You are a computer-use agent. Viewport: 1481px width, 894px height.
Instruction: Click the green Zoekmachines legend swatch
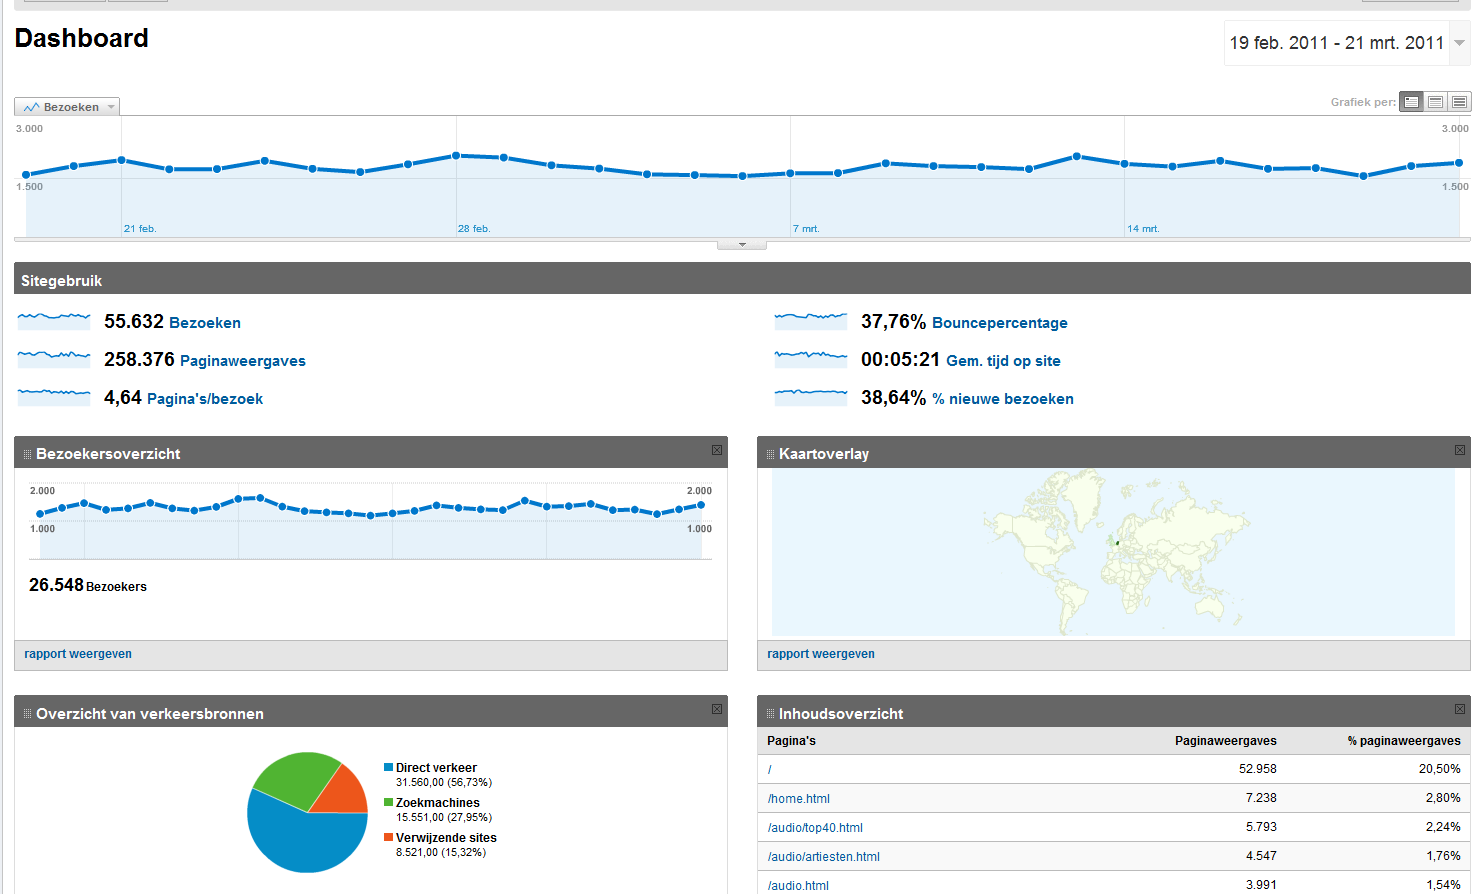[388, 803]
